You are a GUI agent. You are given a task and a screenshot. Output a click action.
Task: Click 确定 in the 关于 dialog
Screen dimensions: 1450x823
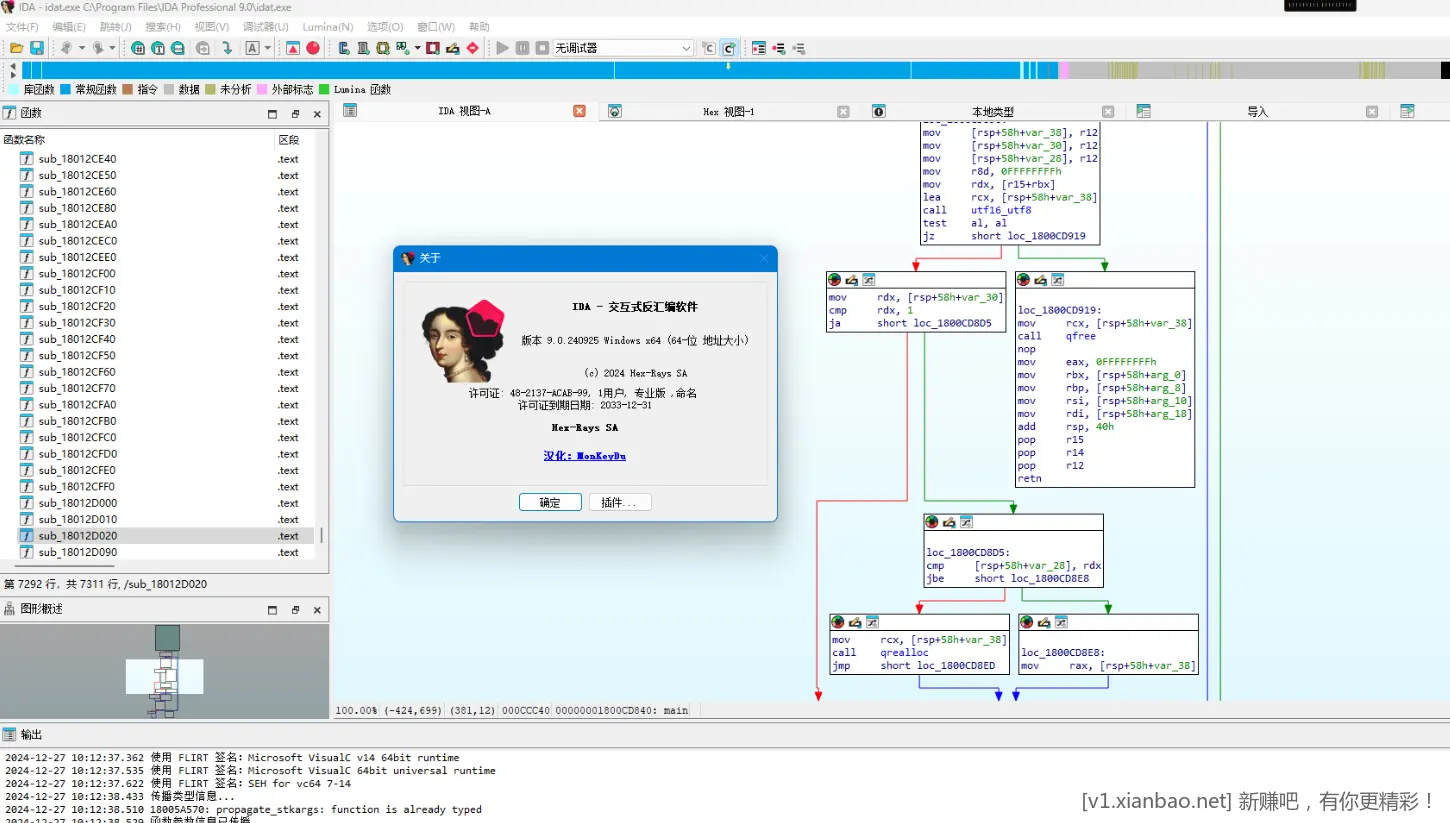point(550,502)
